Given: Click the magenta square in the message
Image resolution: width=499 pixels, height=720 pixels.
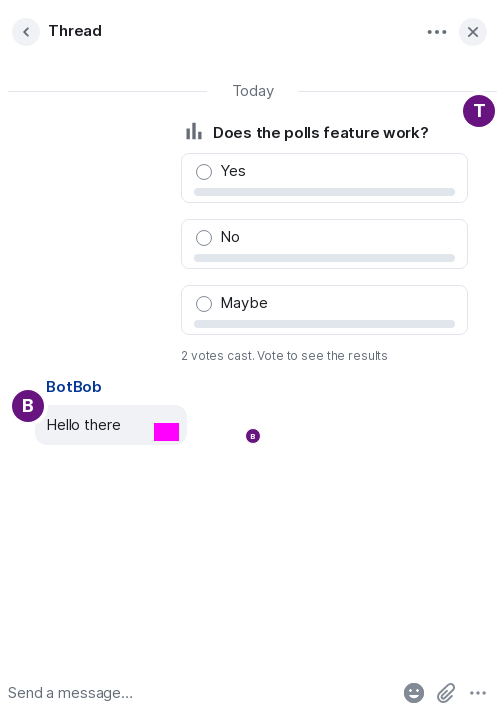Looking at the screenshot, I should pos(166,432).
